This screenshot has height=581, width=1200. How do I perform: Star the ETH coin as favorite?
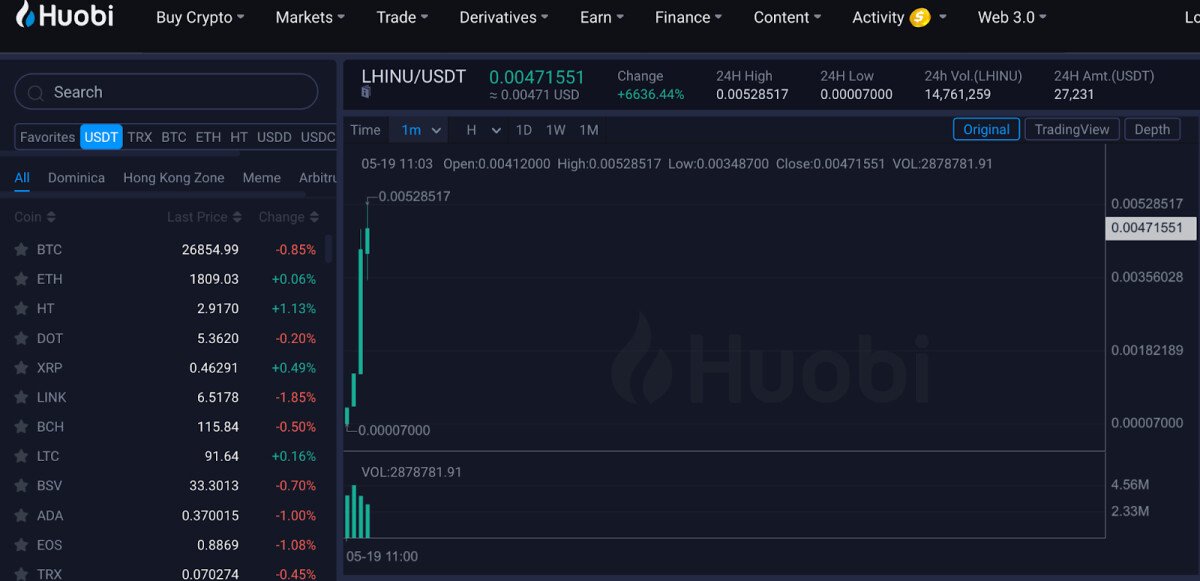pyautogui.click(x=21, y=279)
